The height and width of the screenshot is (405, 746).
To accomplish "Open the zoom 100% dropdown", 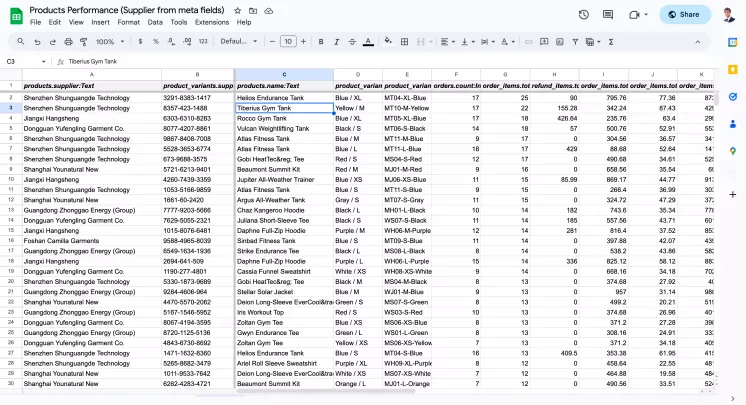I will [110, 42].
